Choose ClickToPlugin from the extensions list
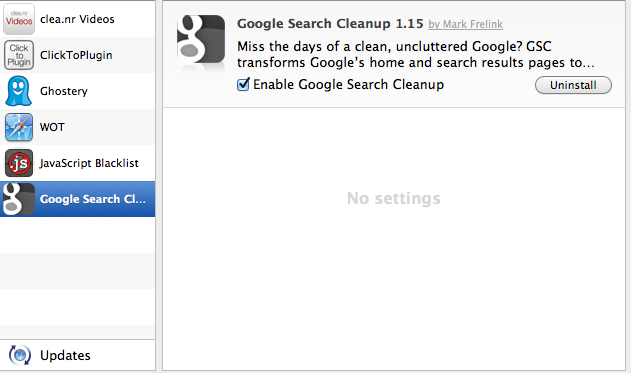The height and width of the screenshot is (373, 631). pos(77,55)
